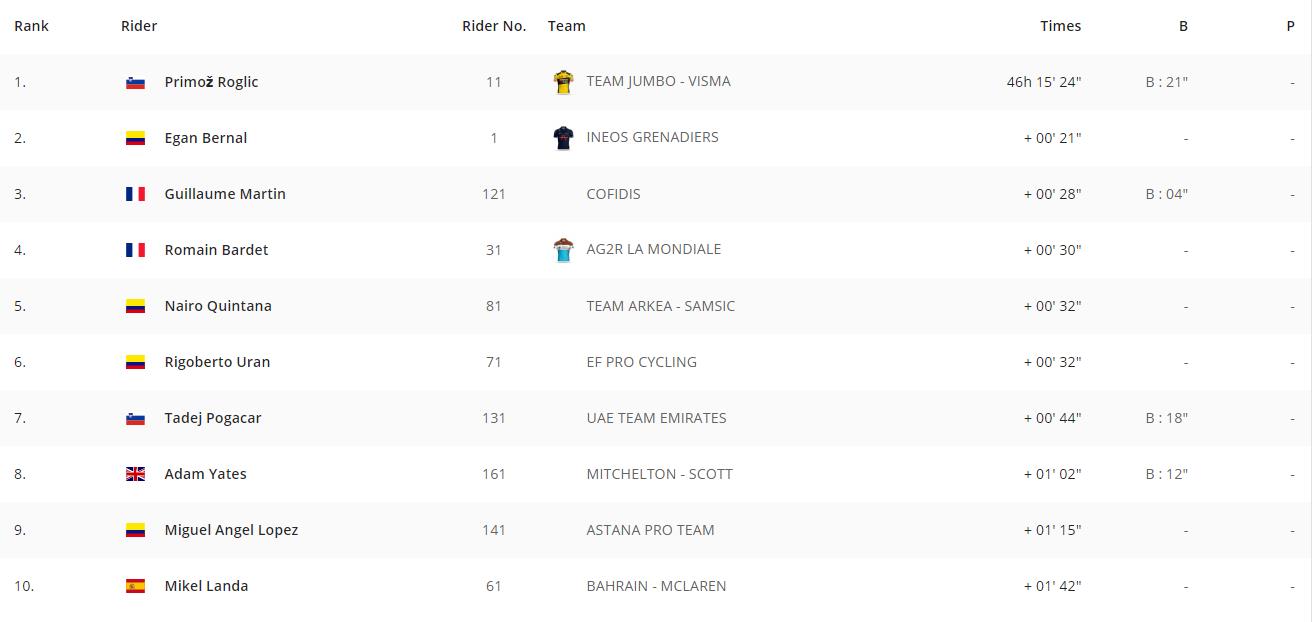Viewport: 1313px width, 622px height.
Task: Click the Ineos Grenadiers dark jersey icon
Action: click(x=563, y=138)
